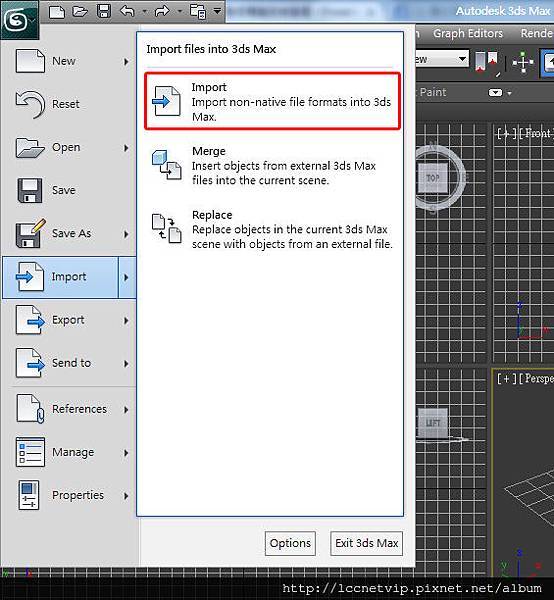Viewport: 554px width, 600px height.
Task: Click the Open File folder icon in quick access toolbar
Action: pos(80,11)
